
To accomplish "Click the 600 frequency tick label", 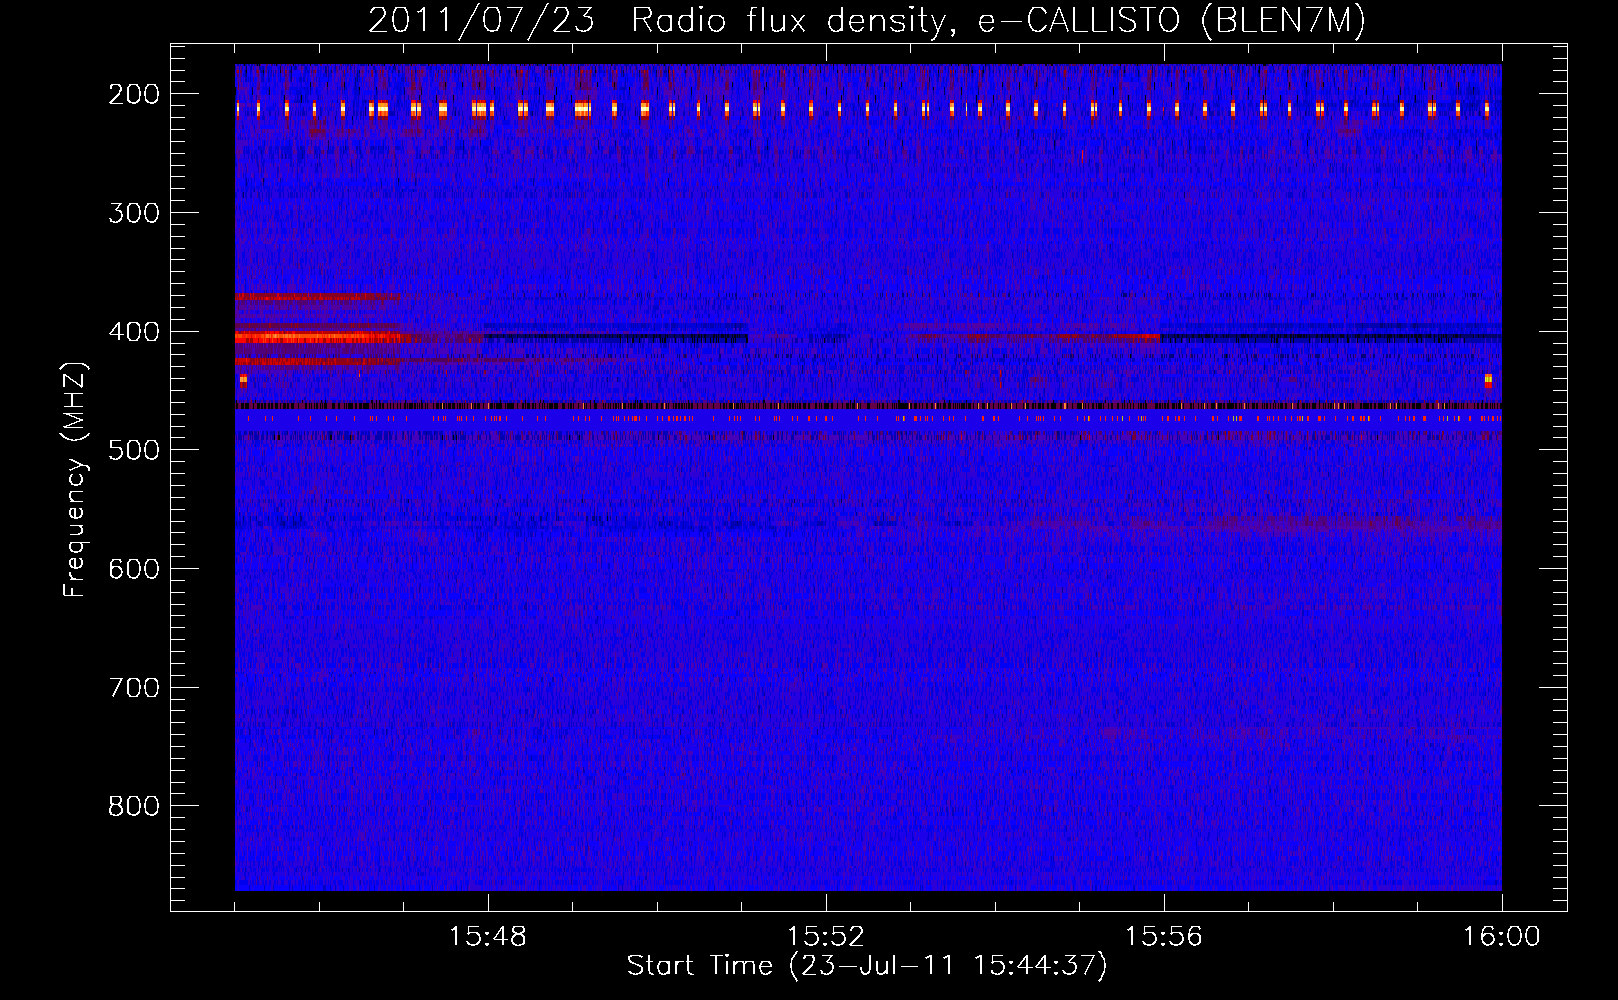I will pyautogui.click(x=134, y=569).
